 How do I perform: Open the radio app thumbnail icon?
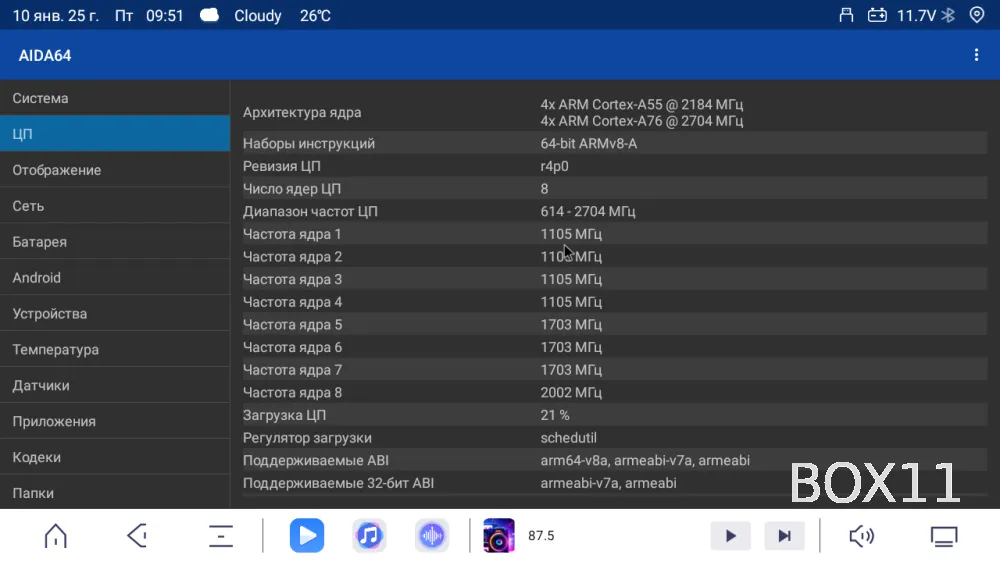(x=499, y=535)
